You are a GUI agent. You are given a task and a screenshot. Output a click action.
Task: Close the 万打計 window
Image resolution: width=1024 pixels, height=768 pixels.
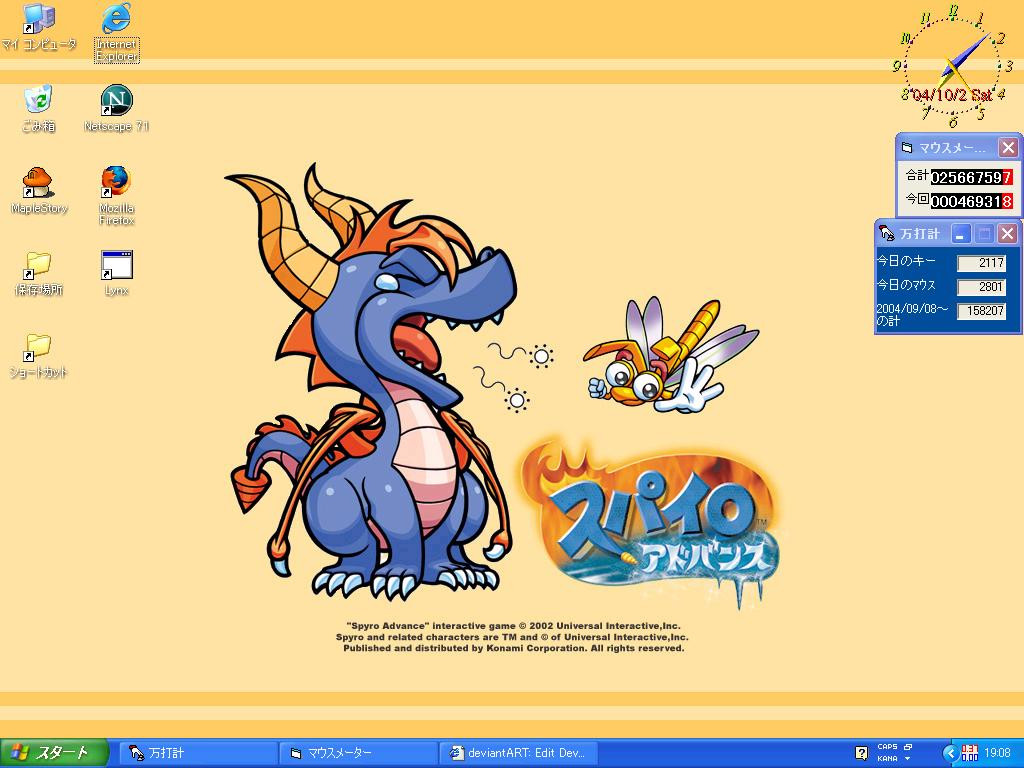click(x=1008, y=233)
